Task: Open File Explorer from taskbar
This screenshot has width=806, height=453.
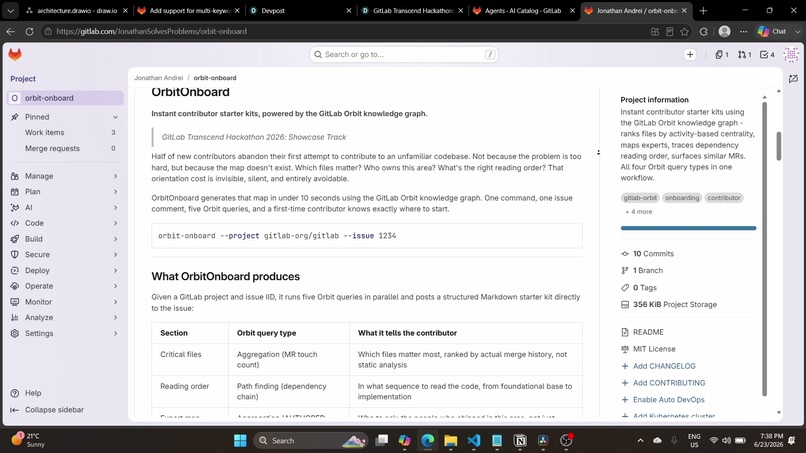Action: point(451,441)
